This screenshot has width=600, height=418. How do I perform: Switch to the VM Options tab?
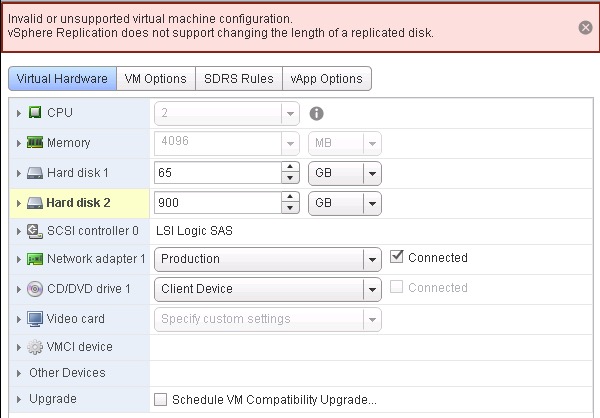click(156, 79)
